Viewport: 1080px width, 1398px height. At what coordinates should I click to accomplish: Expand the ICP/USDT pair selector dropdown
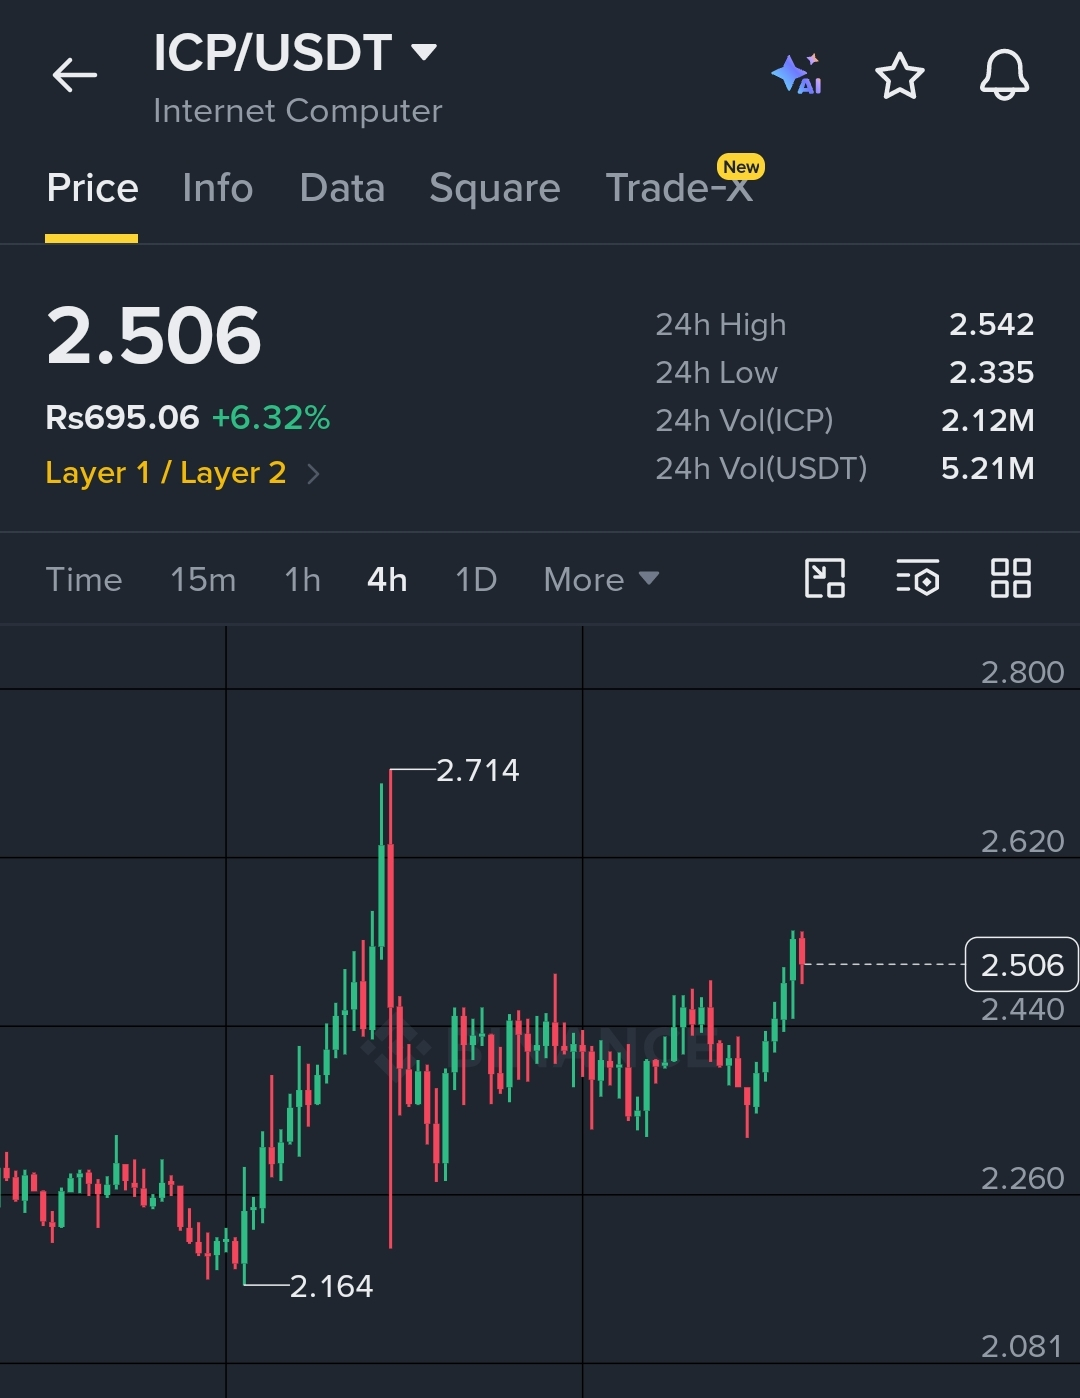tap(424, 52)
